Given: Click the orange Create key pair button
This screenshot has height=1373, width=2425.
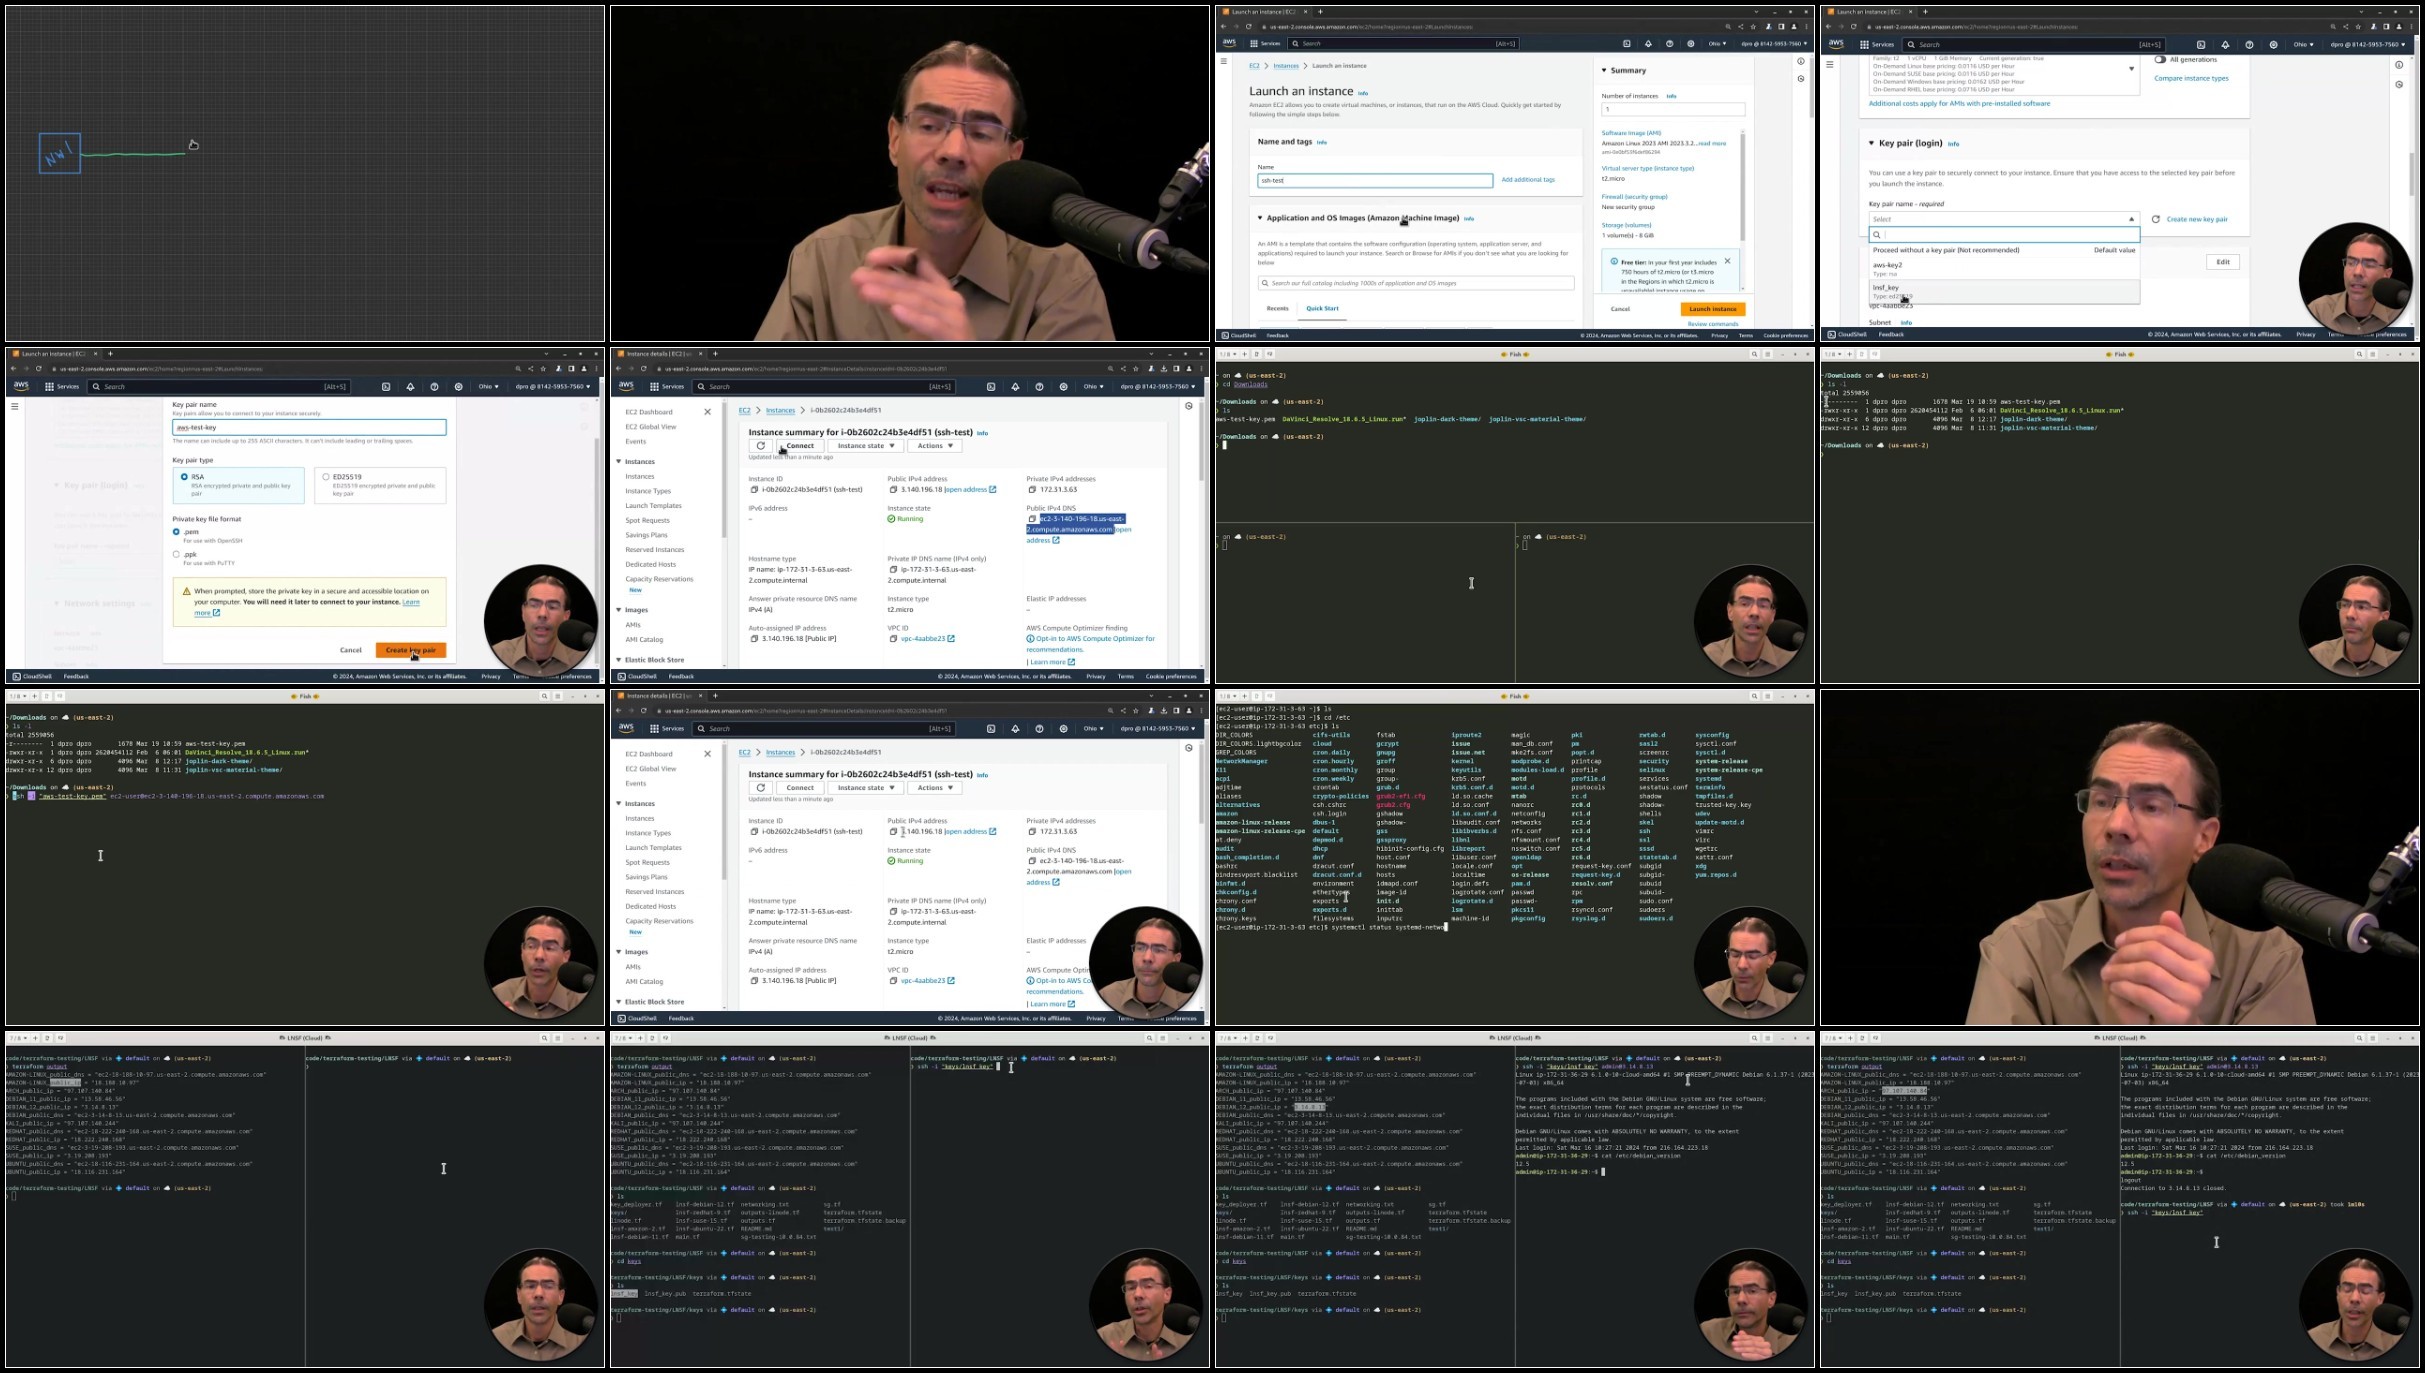Looking at the screenshot, I should tap(411, 650).
